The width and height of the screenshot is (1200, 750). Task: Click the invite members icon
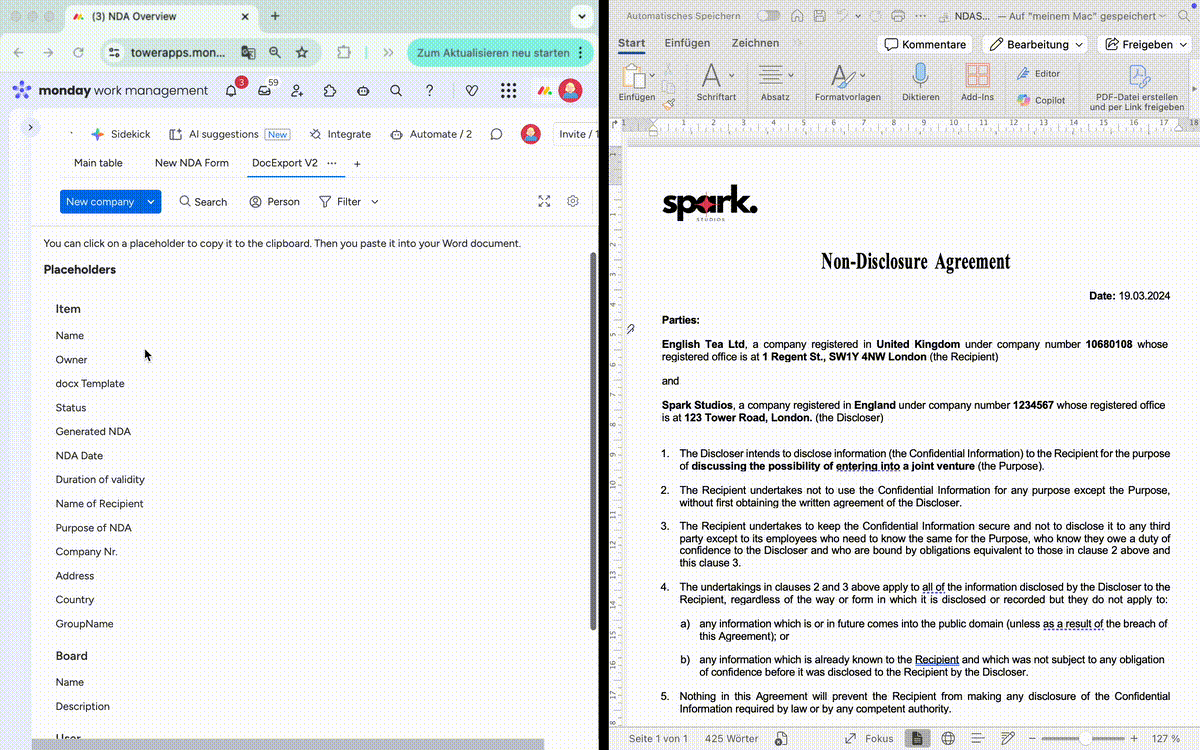(297, 91)
